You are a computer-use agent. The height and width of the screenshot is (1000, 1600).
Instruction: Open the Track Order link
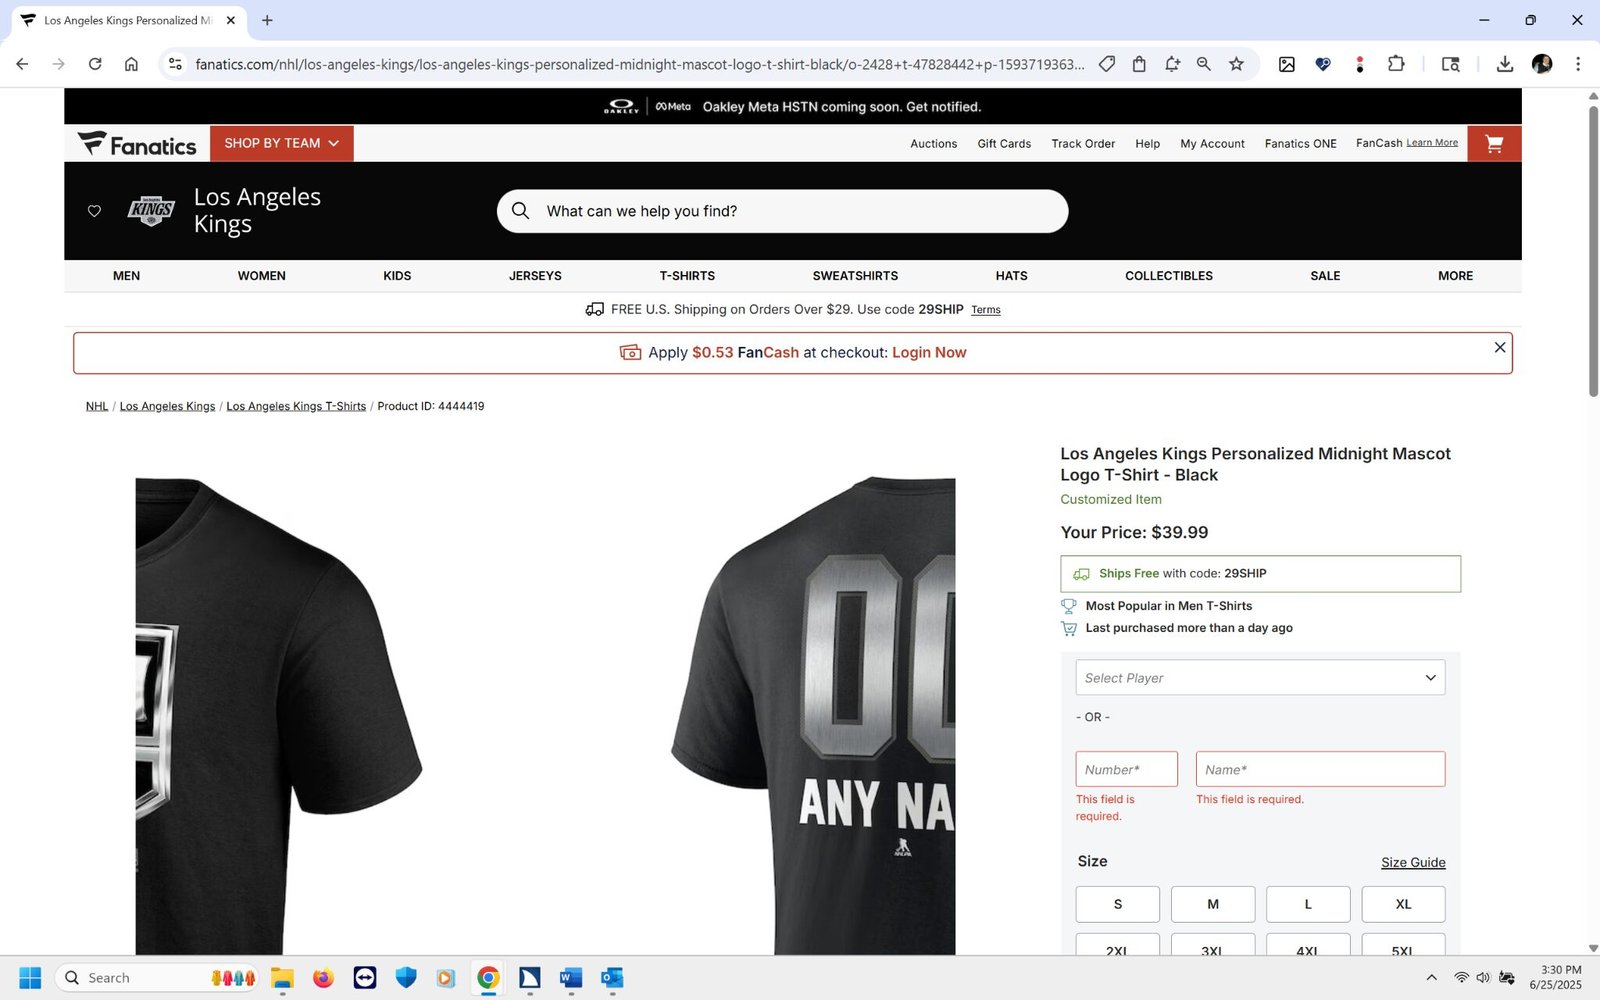coord(1083,144)
